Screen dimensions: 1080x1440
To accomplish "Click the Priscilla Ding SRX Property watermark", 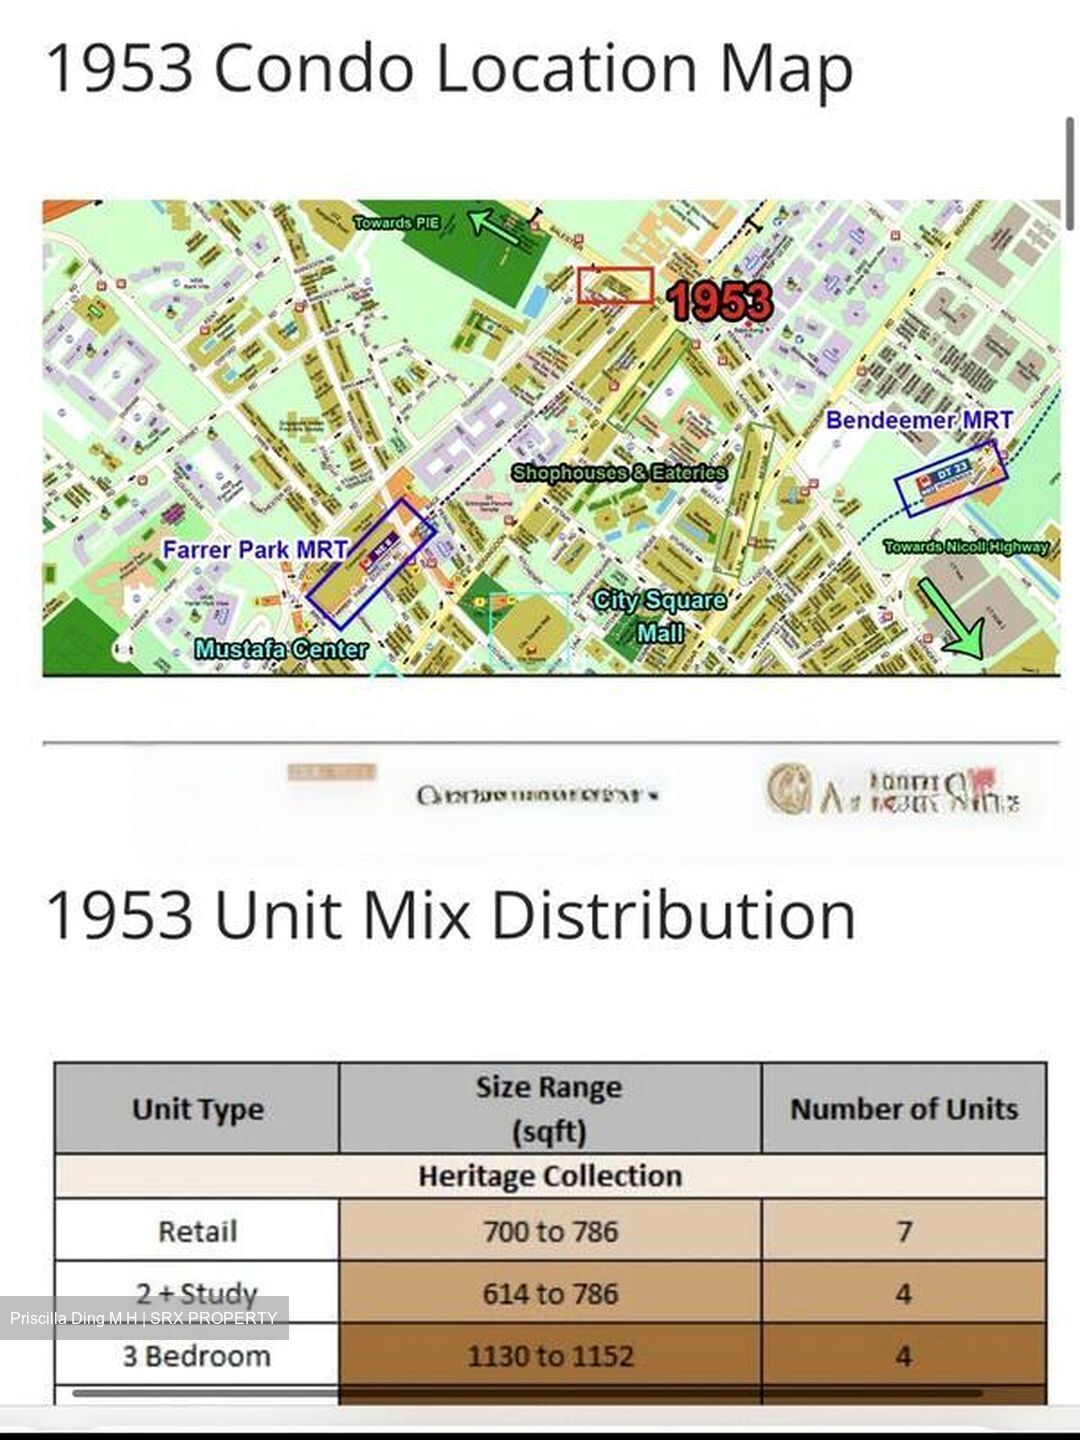I will (144, 1318).
